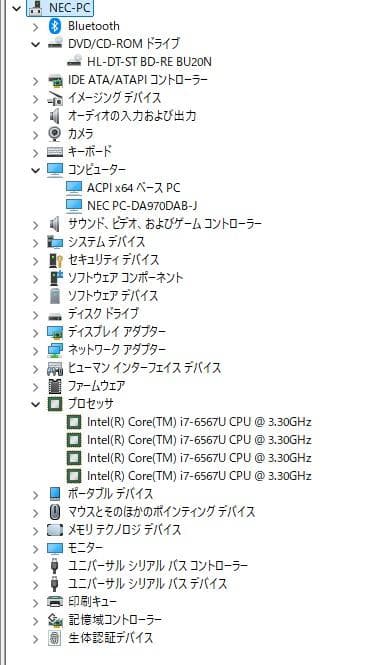Click the オーディオの入力および出力 speaker icon
Viewport: 372px width, 665px height.
pyautogui.click(x=55, y=116)
